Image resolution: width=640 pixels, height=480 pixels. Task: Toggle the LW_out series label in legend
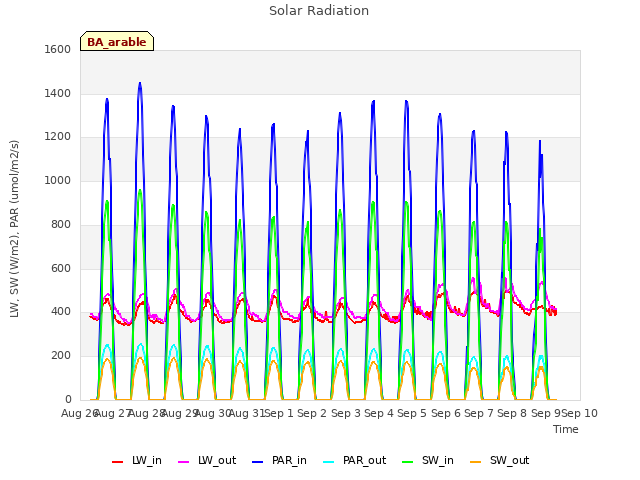tap(217, 461)
